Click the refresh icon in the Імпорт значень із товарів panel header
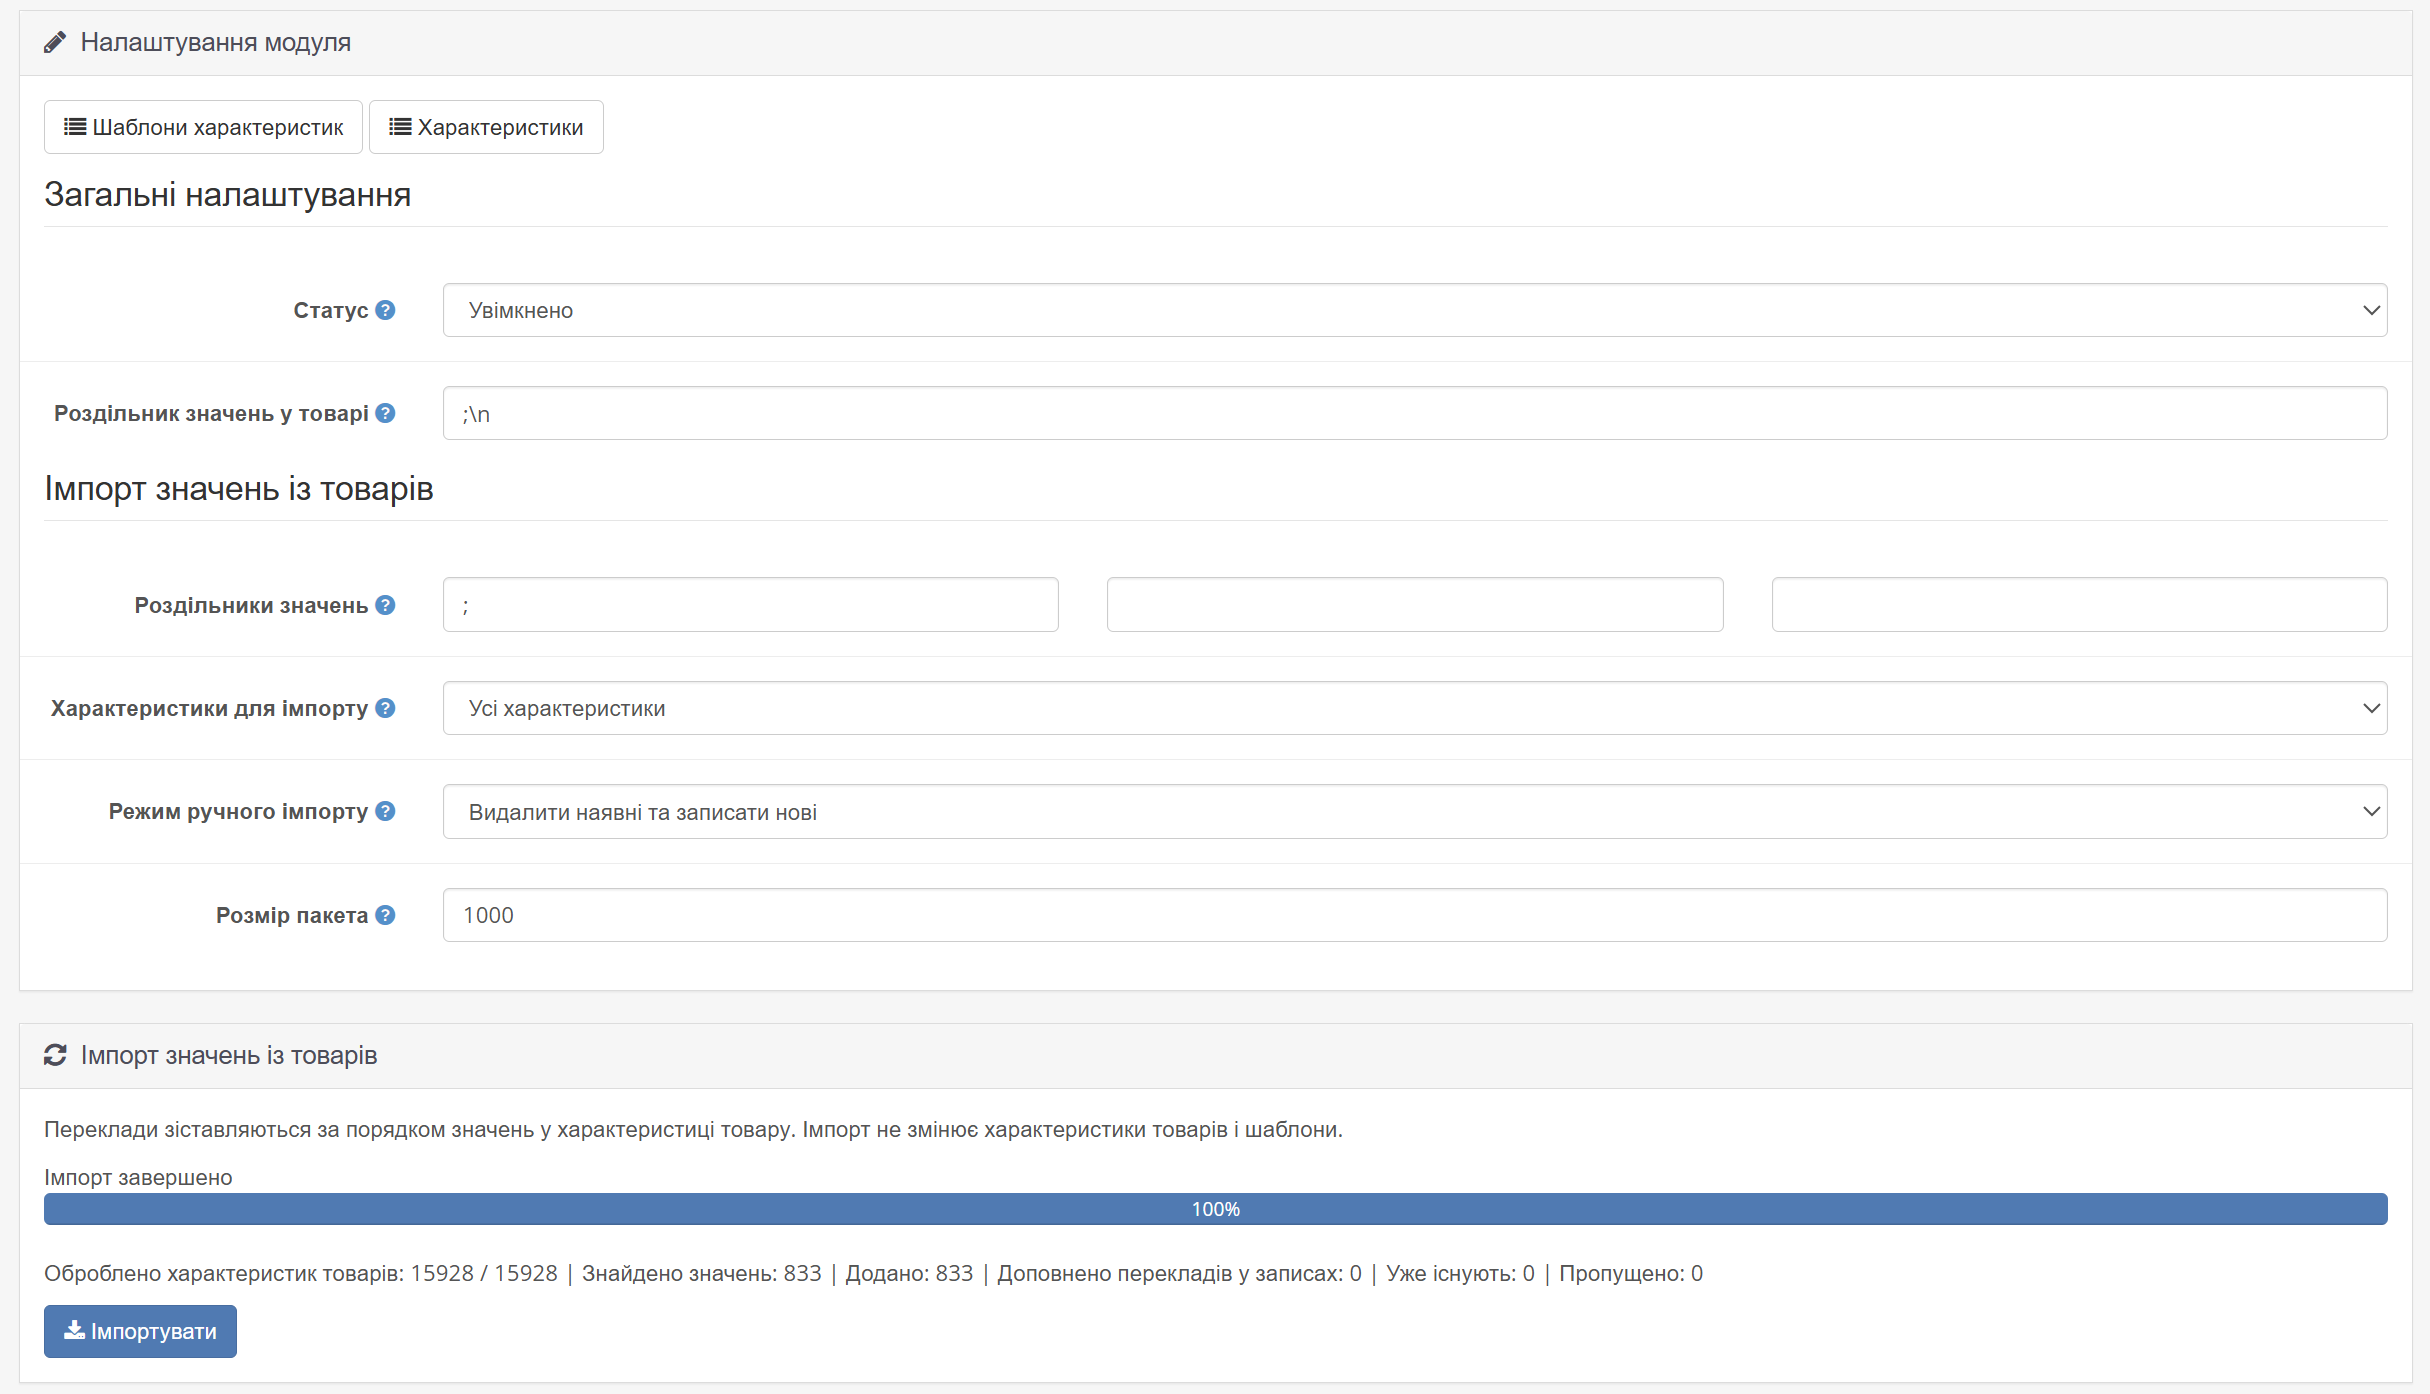This screenshot has height=1394, width=2430. point(55,1055)
